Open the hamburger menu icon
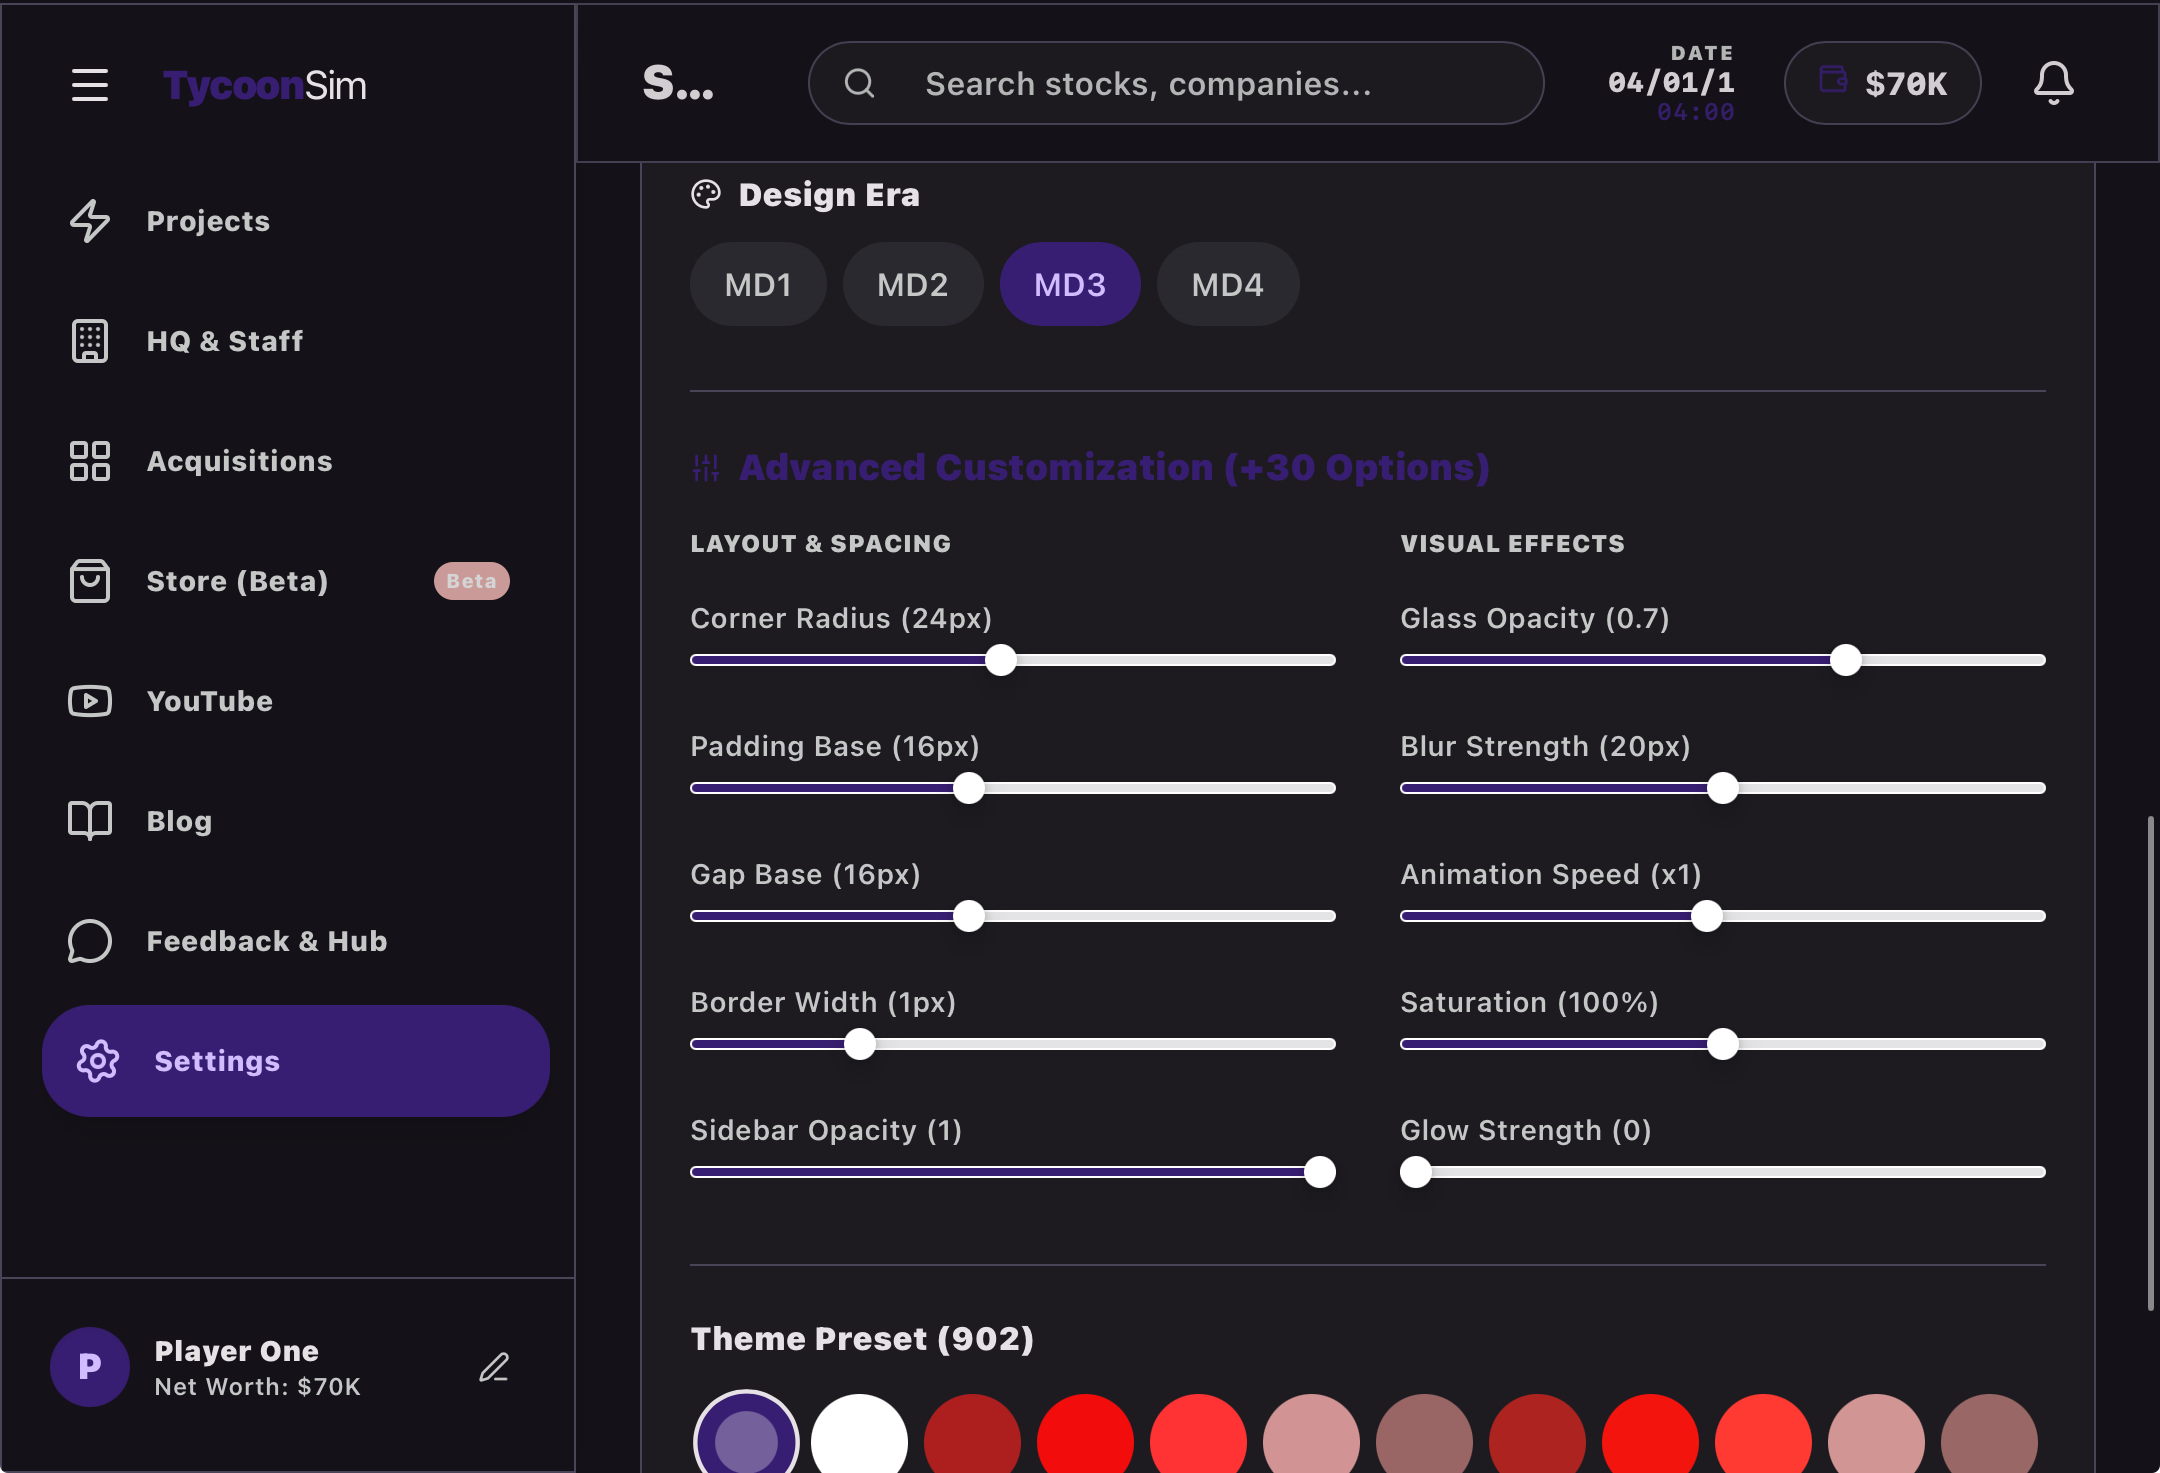 point(90,85)
